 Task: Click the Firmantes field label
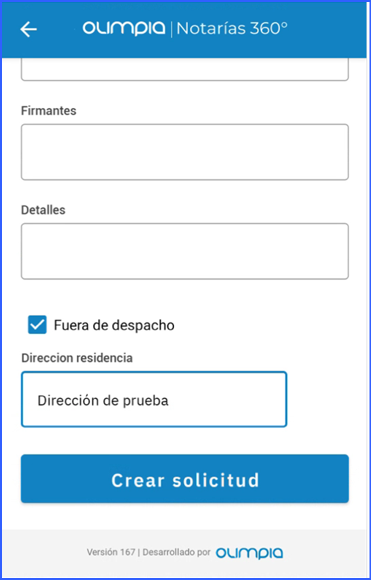[48, 111]
